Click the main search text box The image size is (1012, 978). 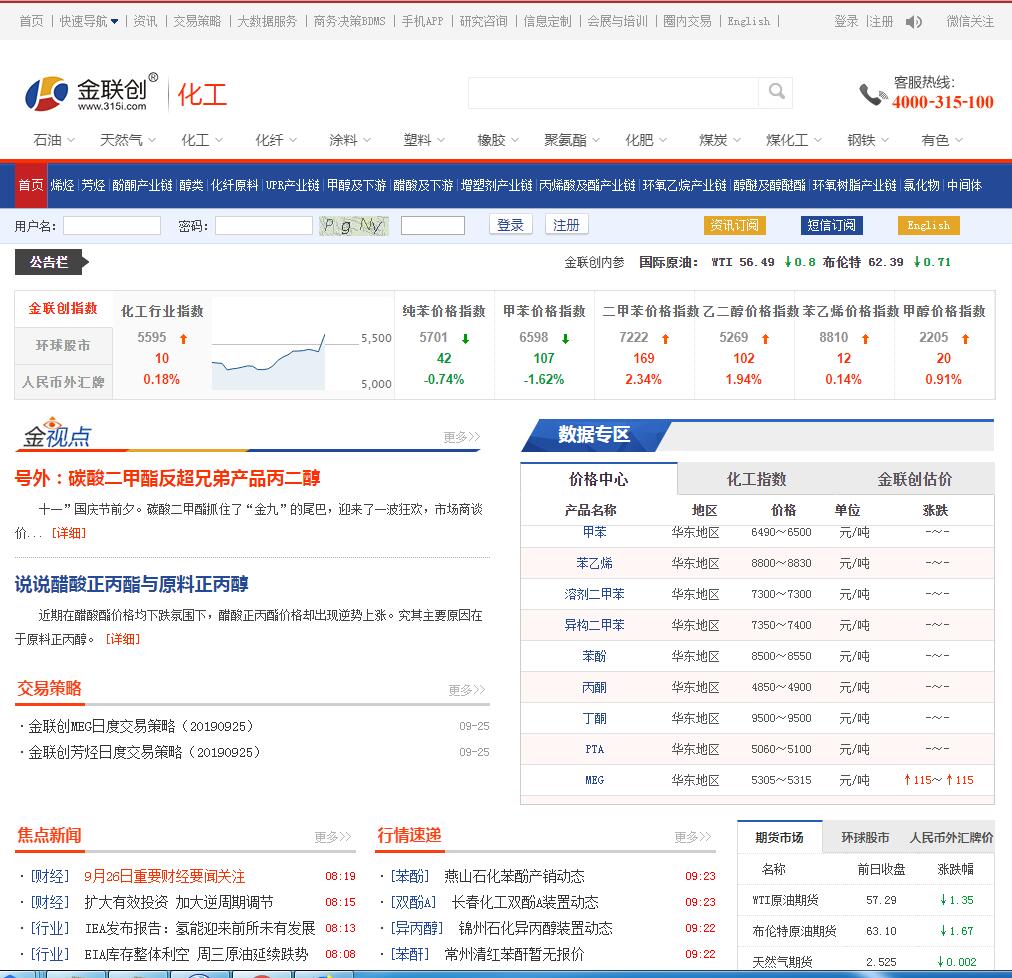[x=613, y=93]
